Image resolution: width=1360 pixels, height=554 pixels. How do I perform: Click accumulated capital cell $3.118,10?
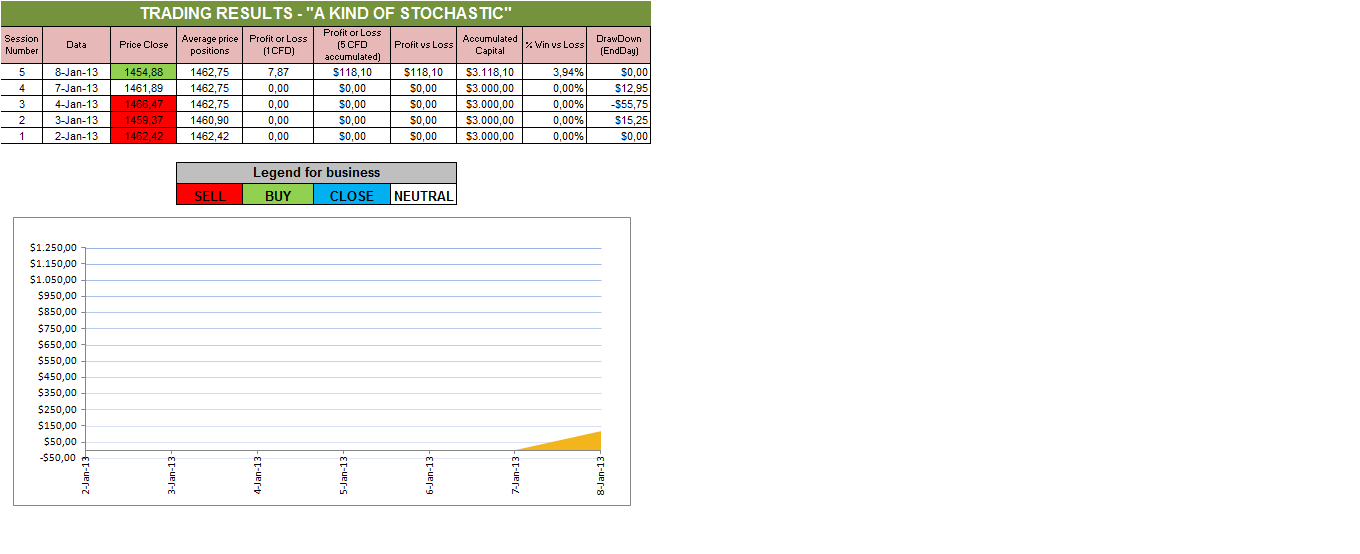coord(489,72)
